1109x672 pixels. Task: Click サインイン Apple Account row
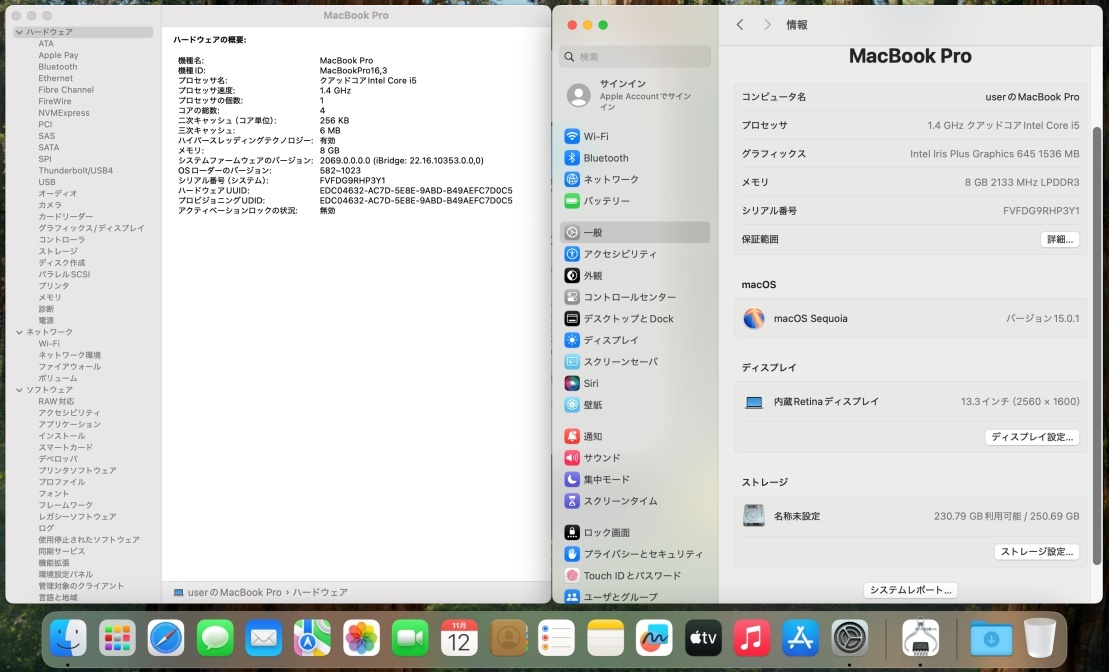[634, 95]
